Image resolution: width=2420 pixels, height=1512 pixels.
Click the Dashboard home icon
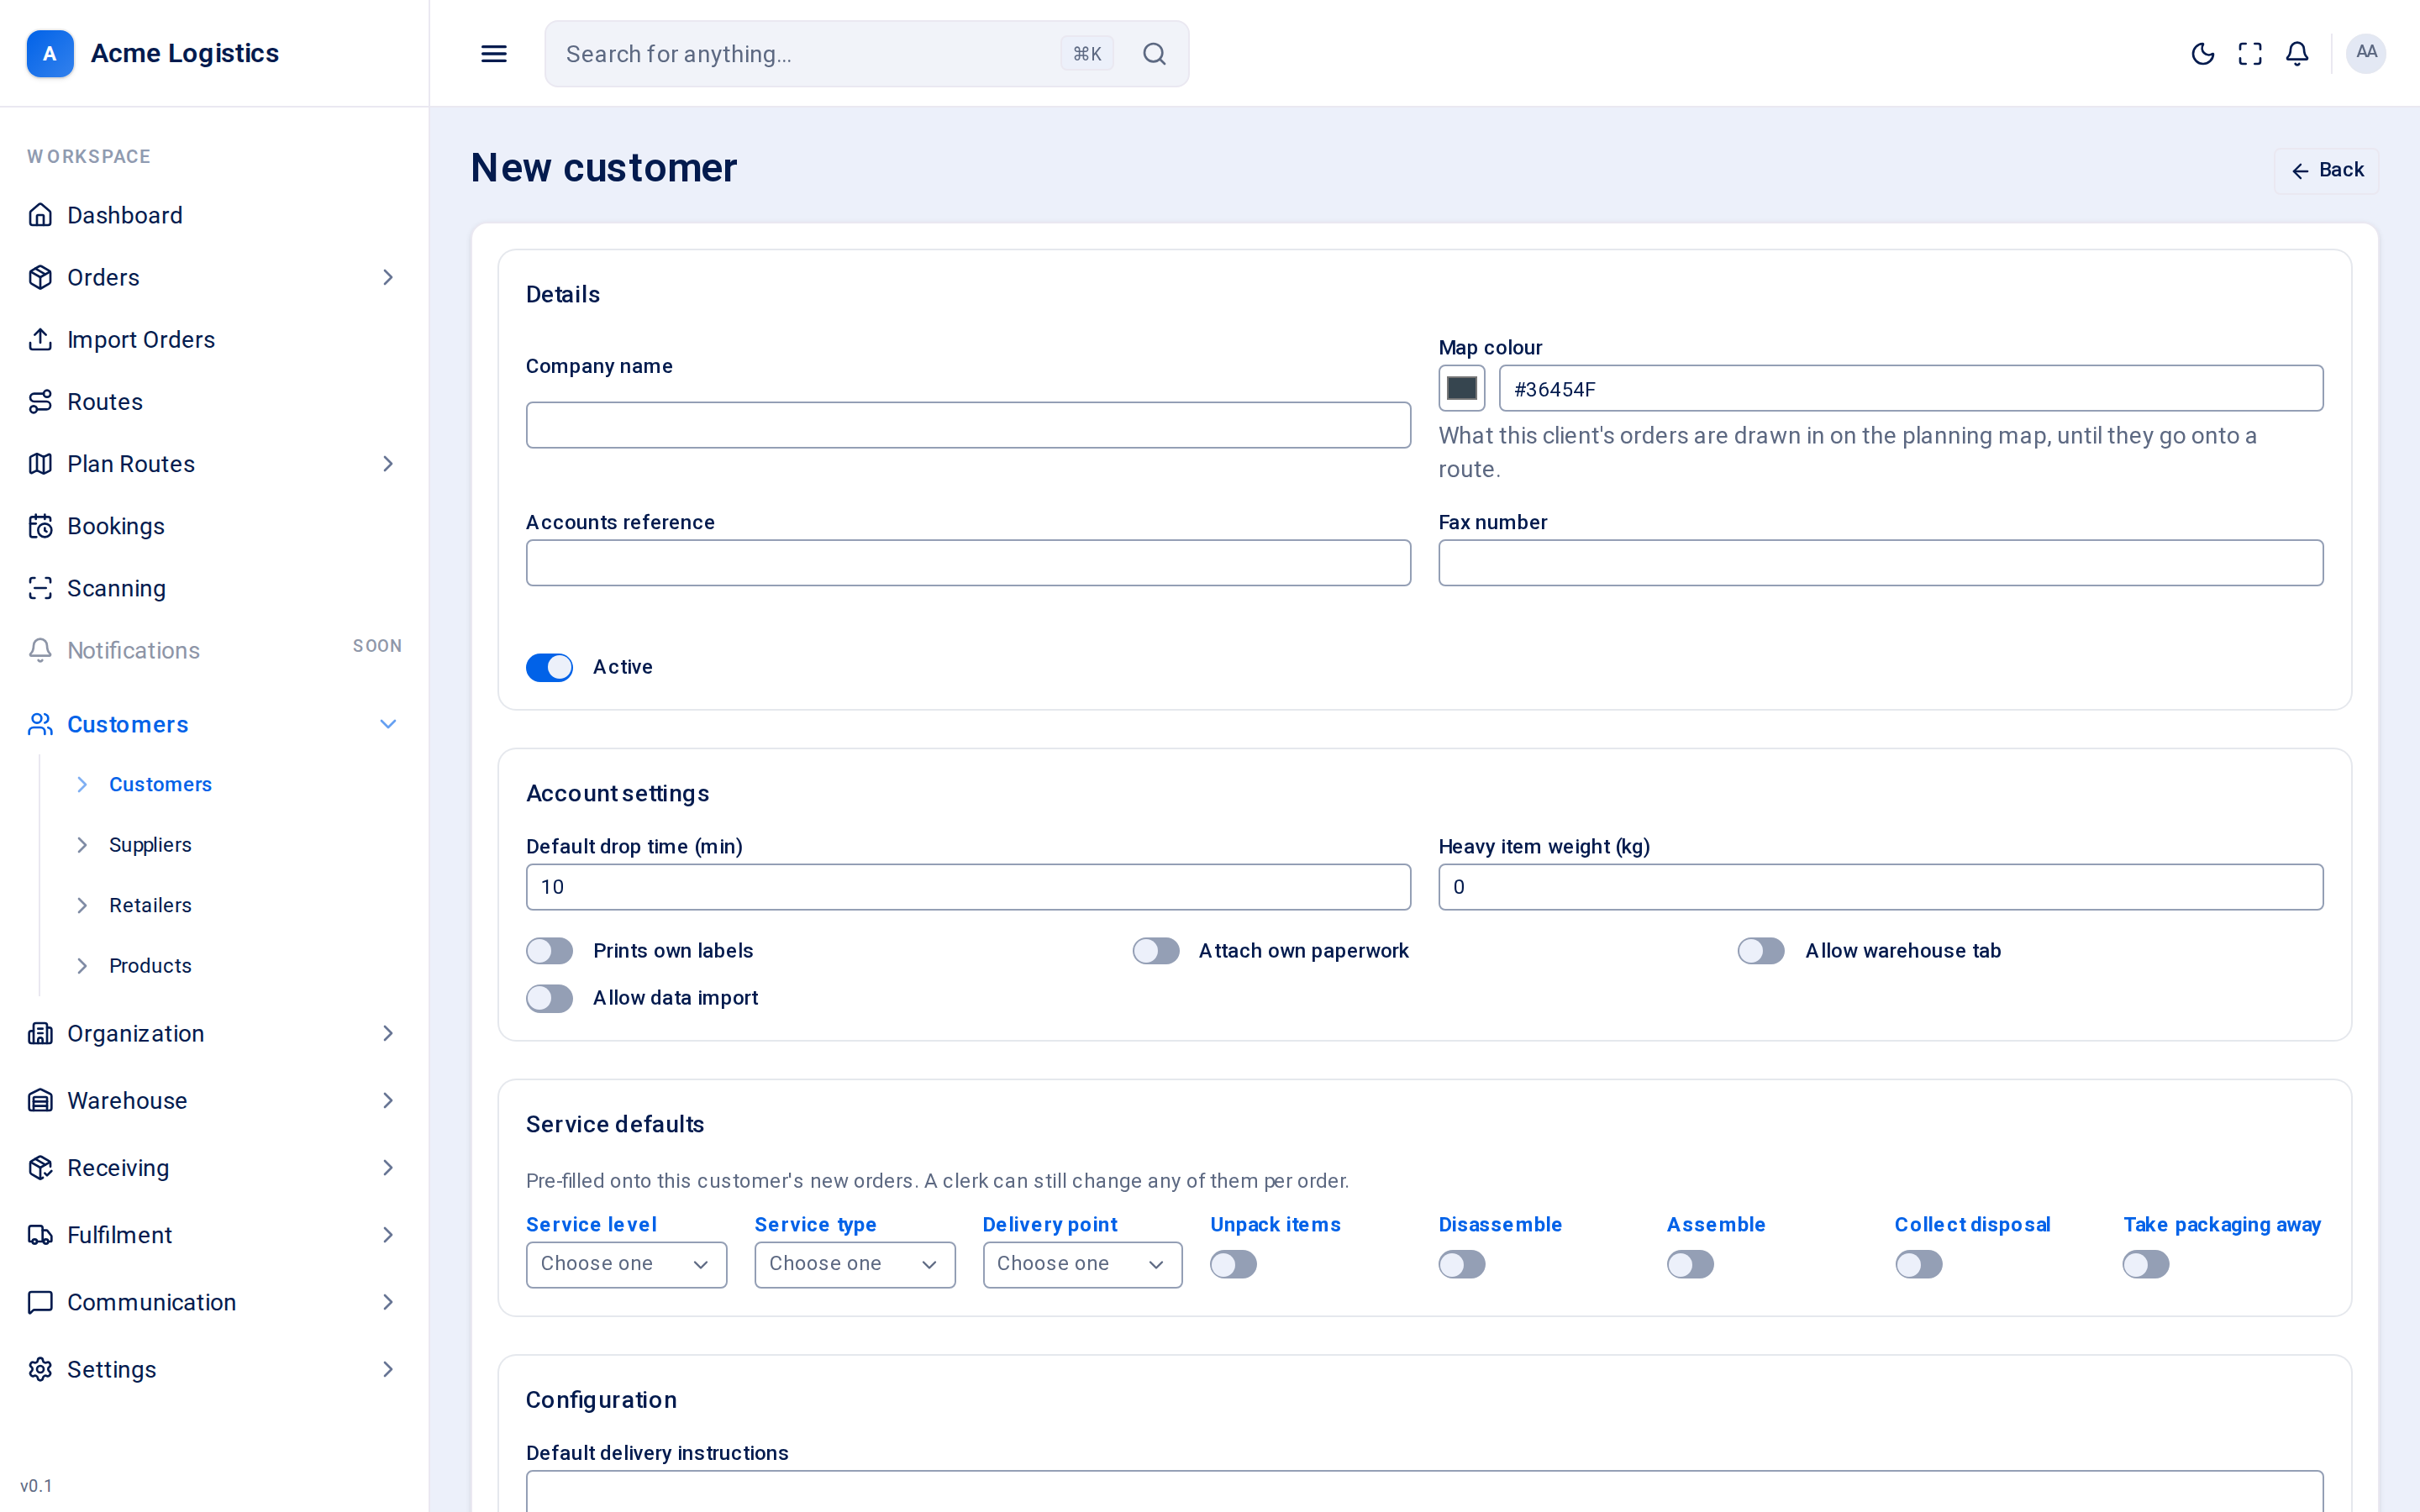click(x=40, y=215)
